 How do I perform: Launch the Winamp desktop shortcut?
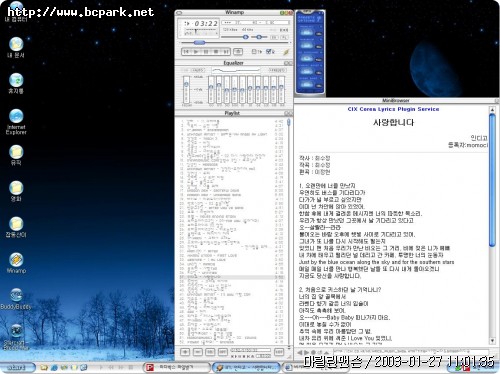coord(16,264)
